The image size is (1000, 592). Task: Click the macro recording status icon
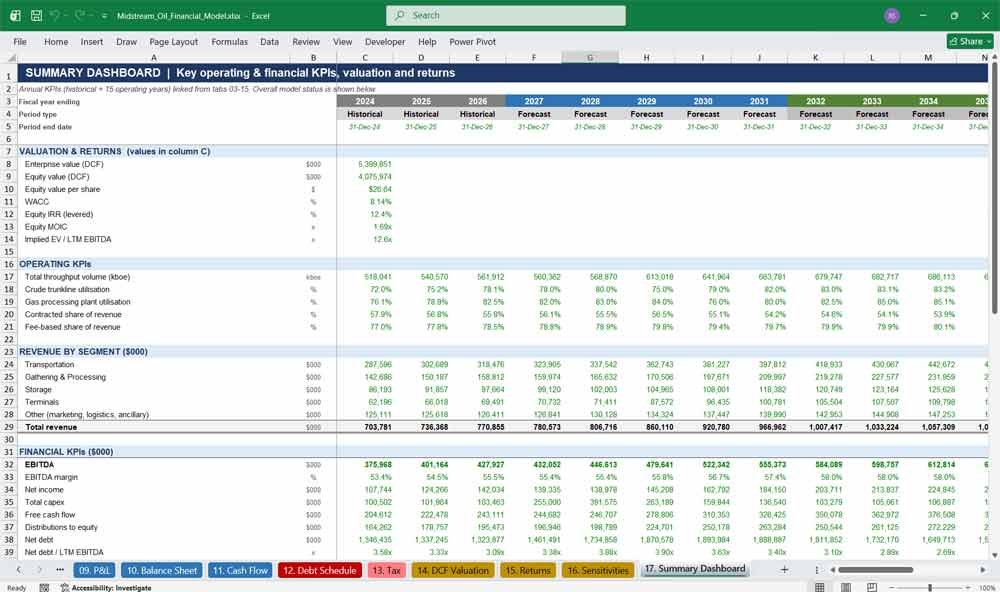coord(44,588)
